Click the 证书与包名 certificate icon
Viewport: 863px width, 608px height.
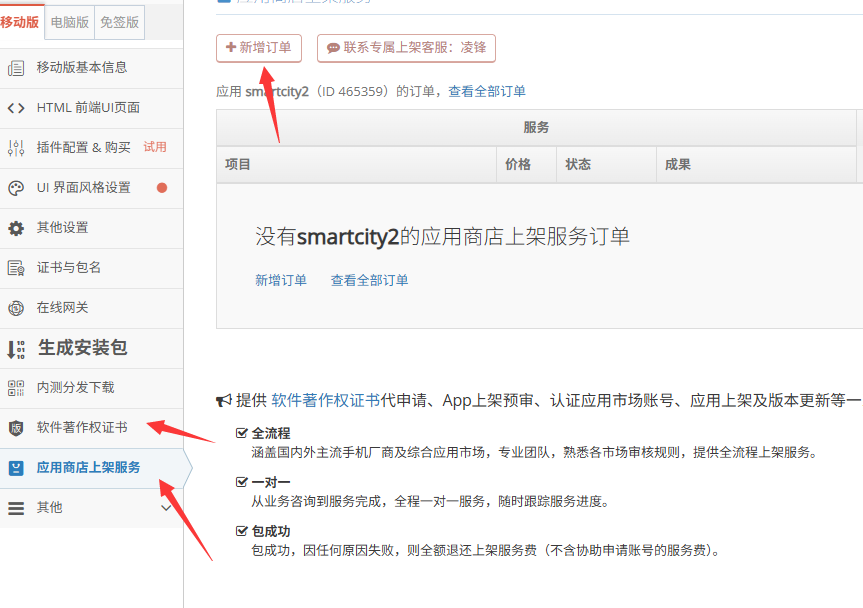[x=16, y=268]
